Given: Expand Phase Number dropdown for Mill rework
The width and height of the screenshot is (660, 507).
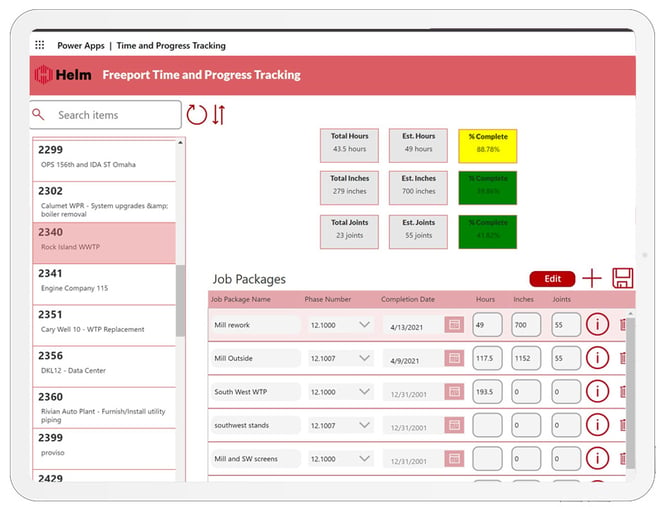Looking at the screenshot, I should (x=365, y=324).
